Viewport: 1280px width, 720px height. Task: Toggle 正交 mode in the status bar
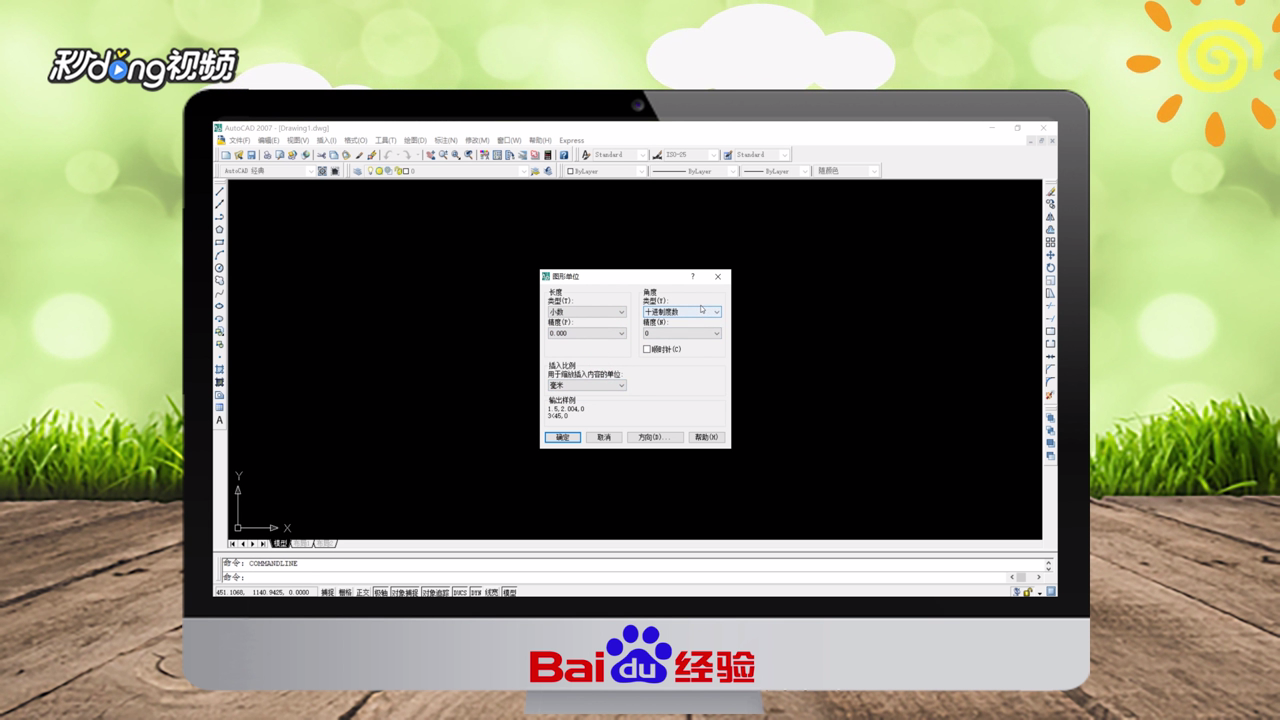point(363,590)
